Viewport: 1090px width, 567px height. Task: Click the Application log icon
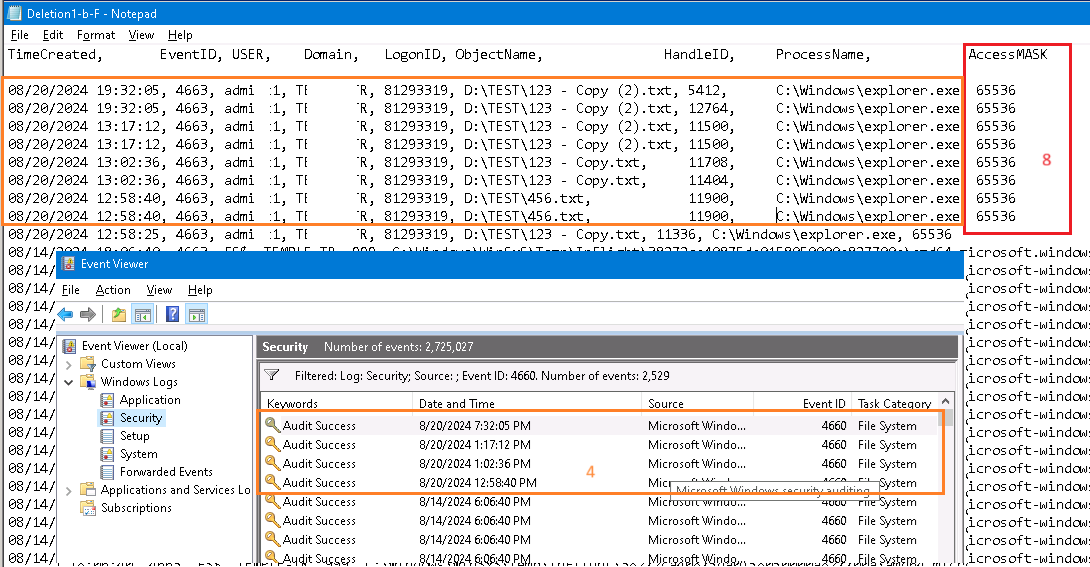(x=107, y=400)
